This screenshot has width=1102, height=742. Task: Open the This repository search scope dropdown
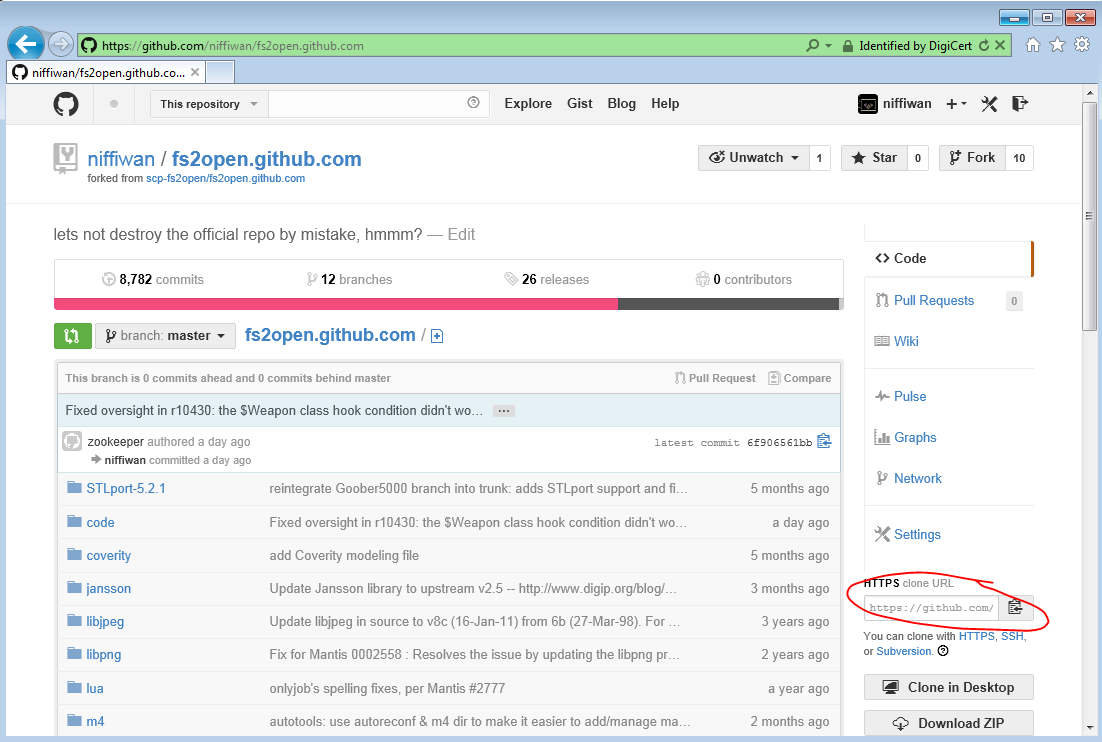tap(209, 104)
